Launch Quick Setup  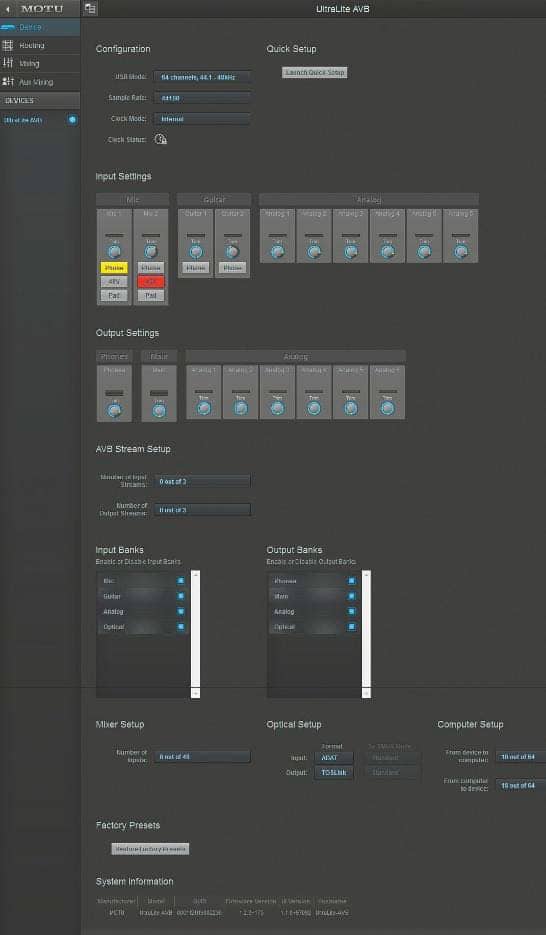click(314, 73)
